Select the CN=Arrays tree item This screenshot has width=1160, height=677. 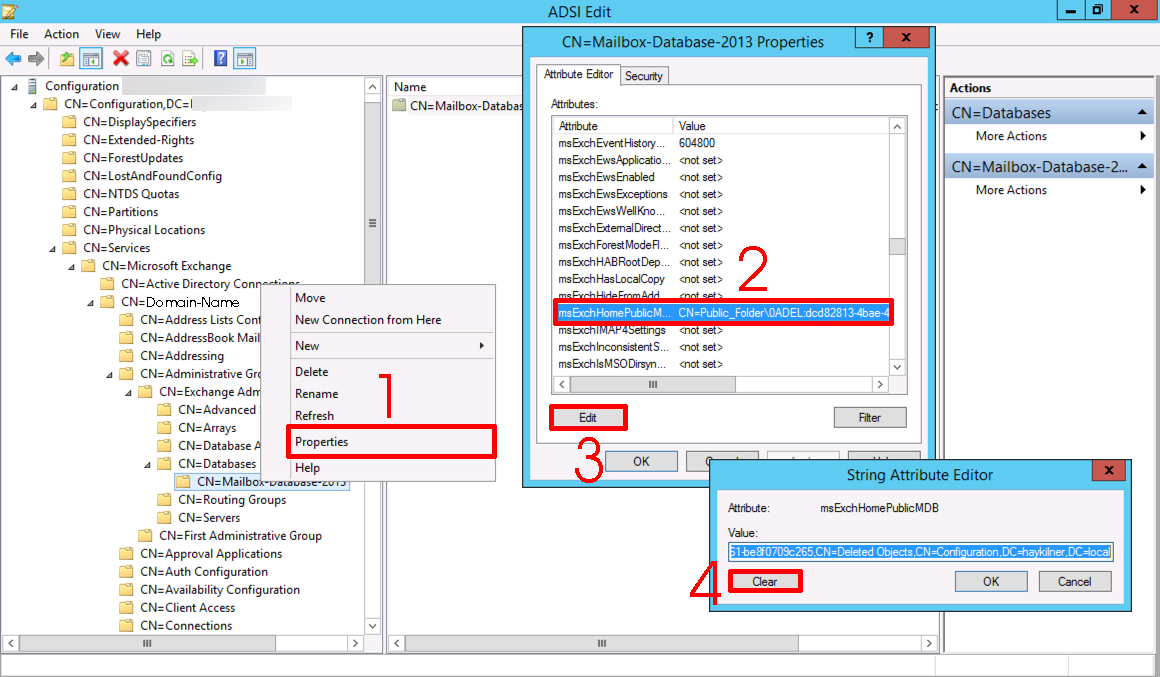tap(206, 428)
